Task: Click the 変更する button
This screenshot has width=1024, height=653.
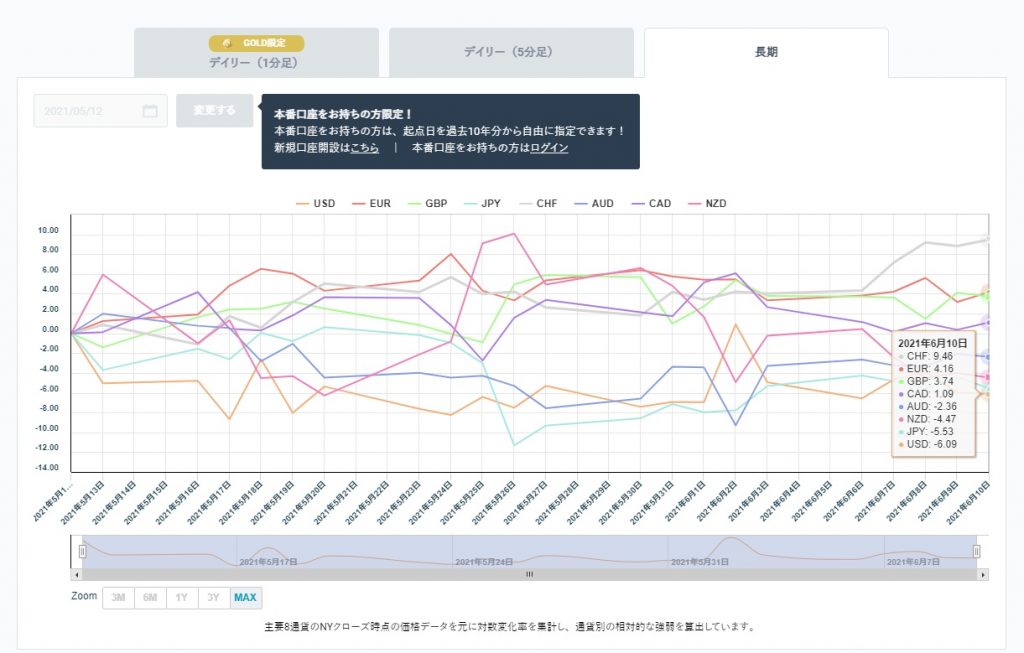Action: point(214,110)
